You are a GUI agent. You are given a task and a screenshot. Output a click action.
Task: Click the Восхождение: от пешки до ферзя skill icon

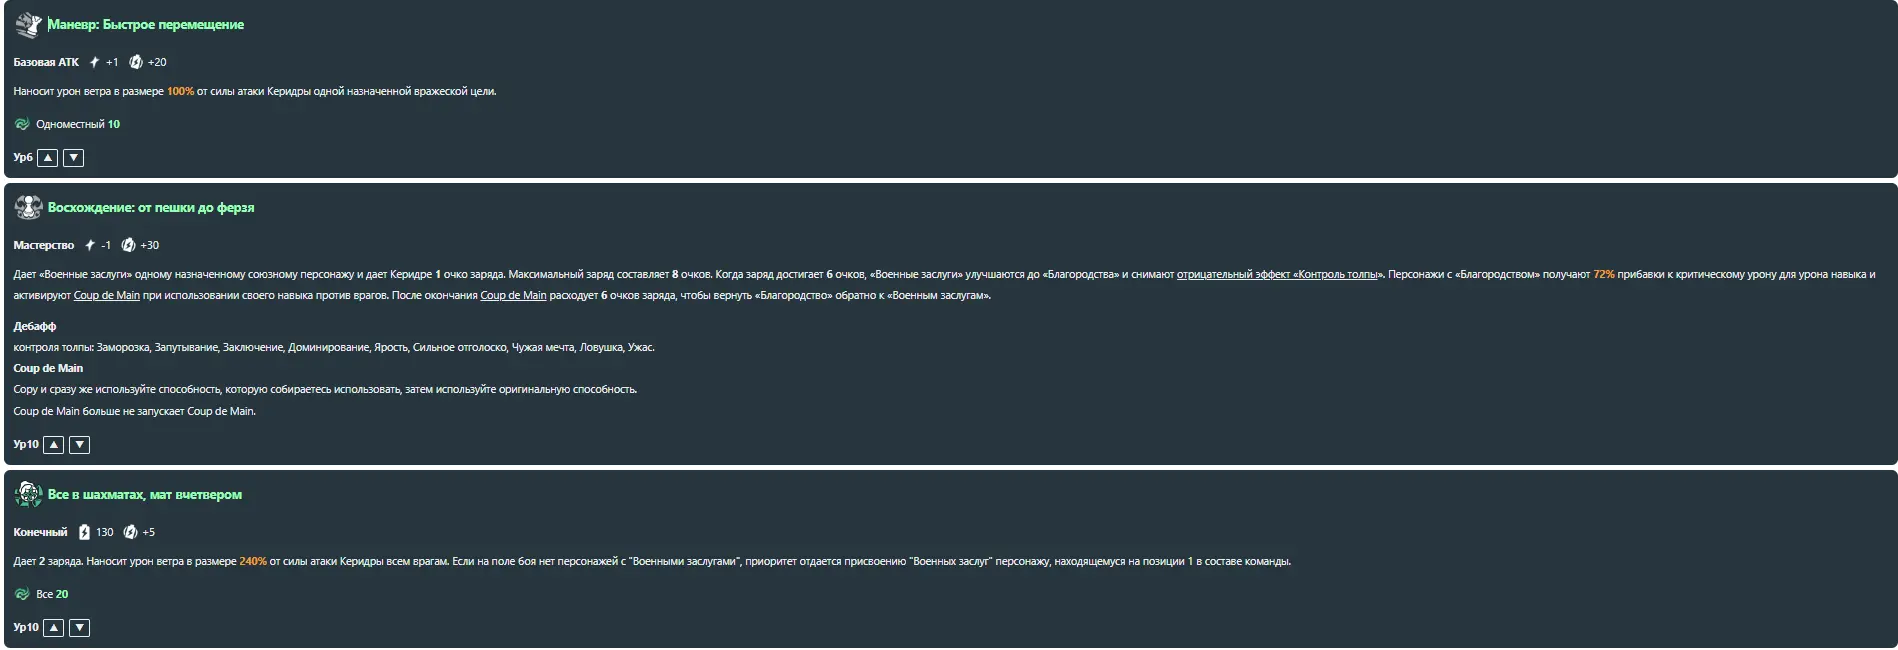[x=28, y=207]
